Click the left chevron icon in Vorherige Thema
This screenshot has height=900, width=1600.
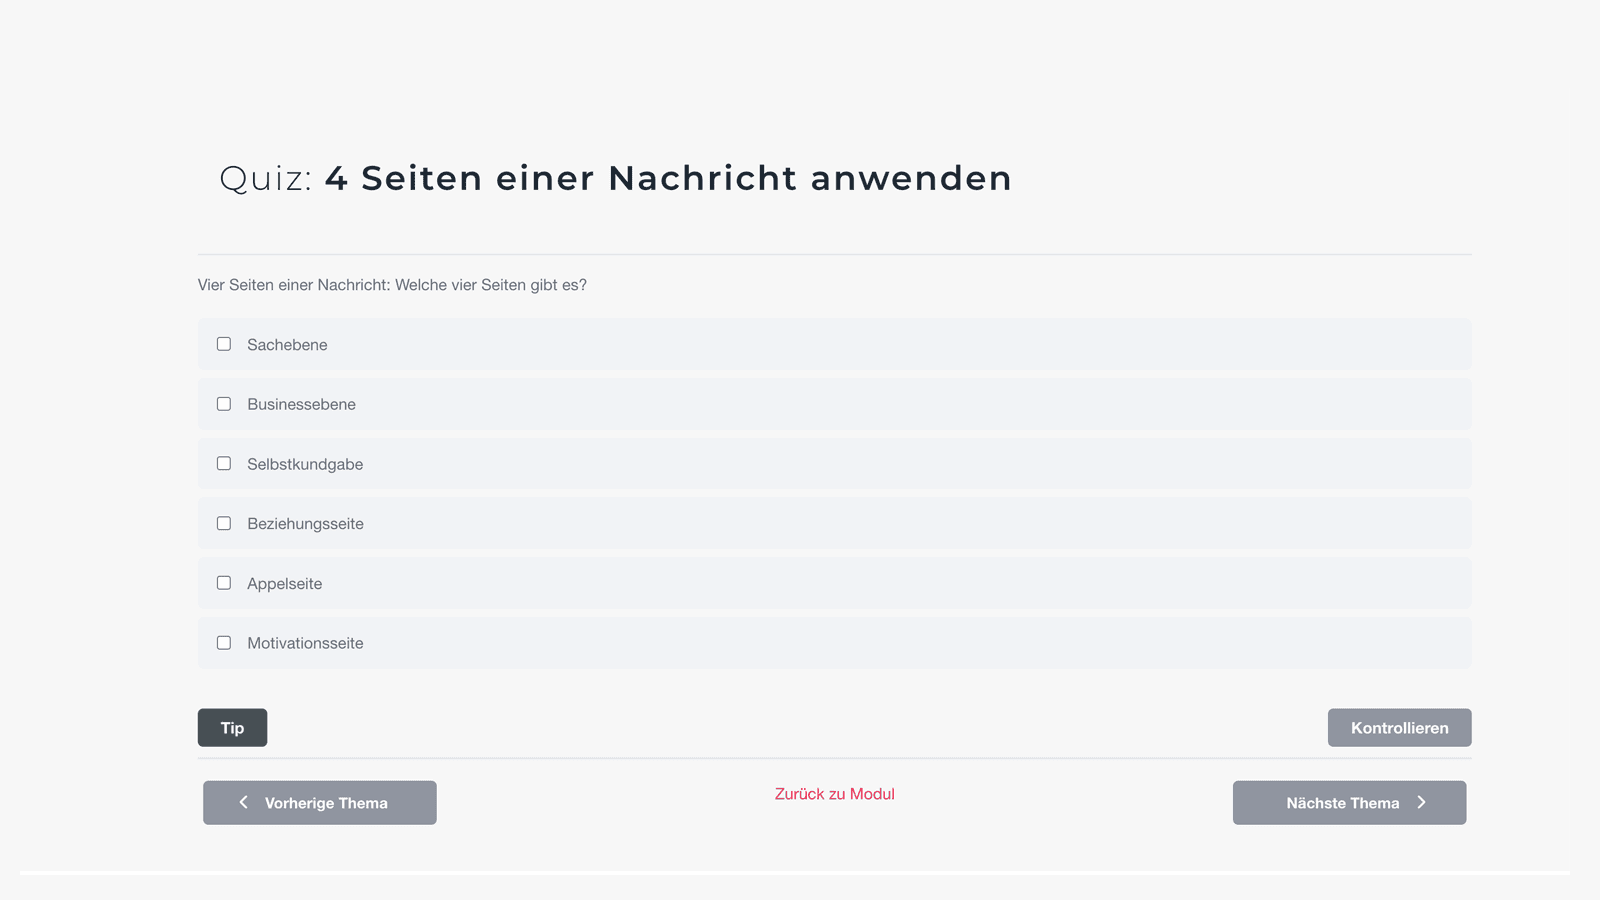click(243, 802)
